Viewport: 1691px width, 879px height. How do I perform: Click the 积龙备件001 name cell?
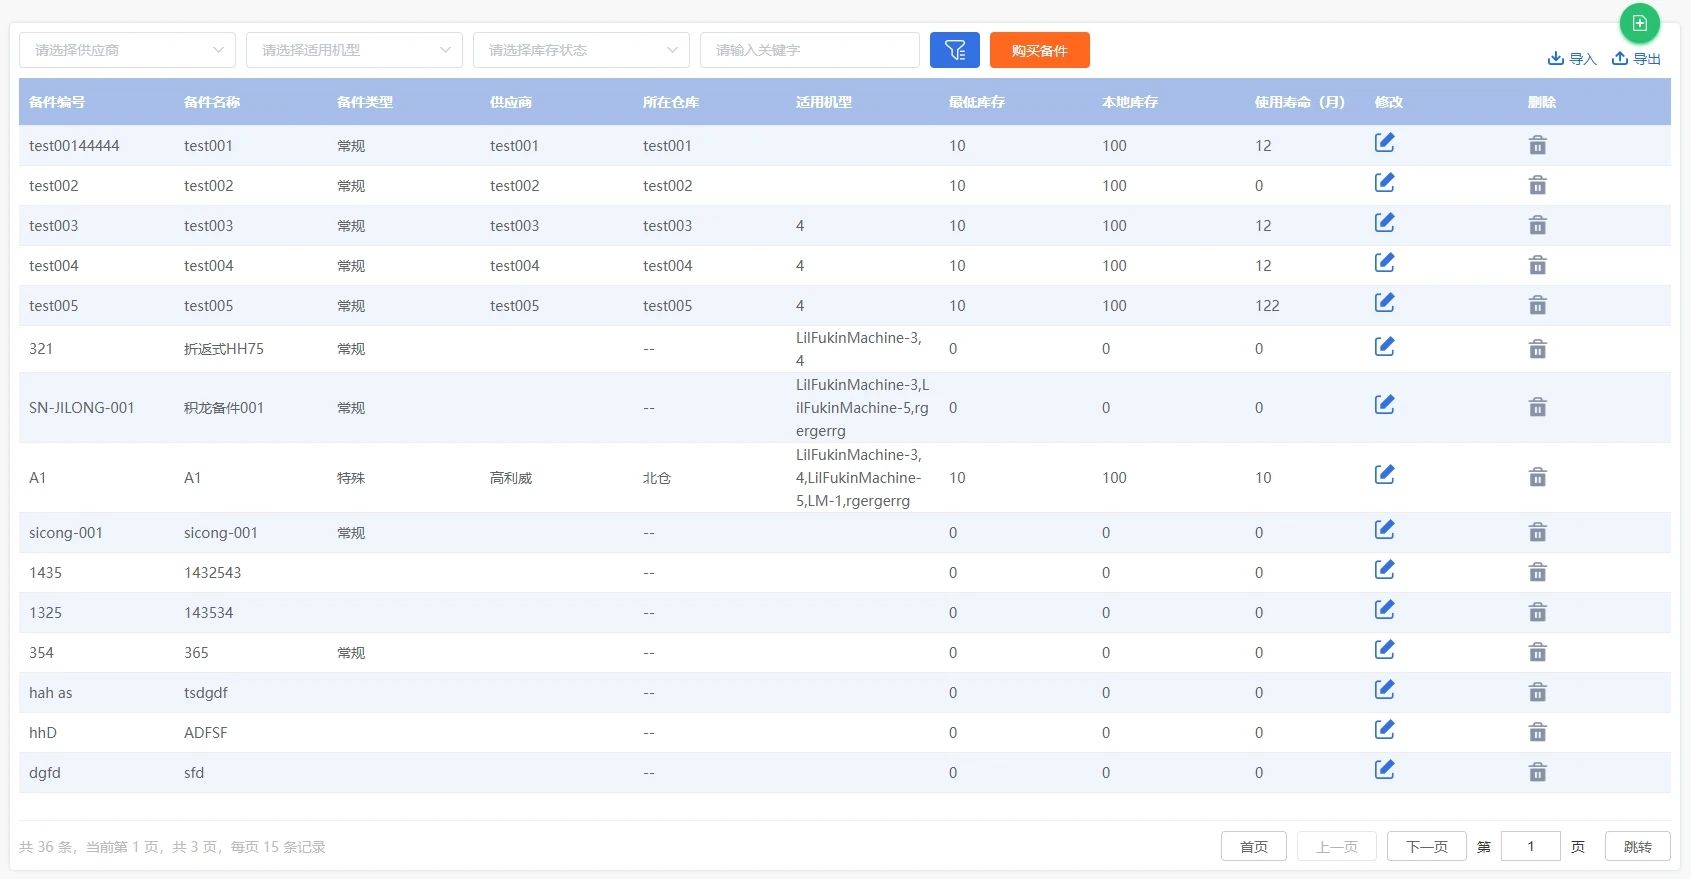click(224, 408)
